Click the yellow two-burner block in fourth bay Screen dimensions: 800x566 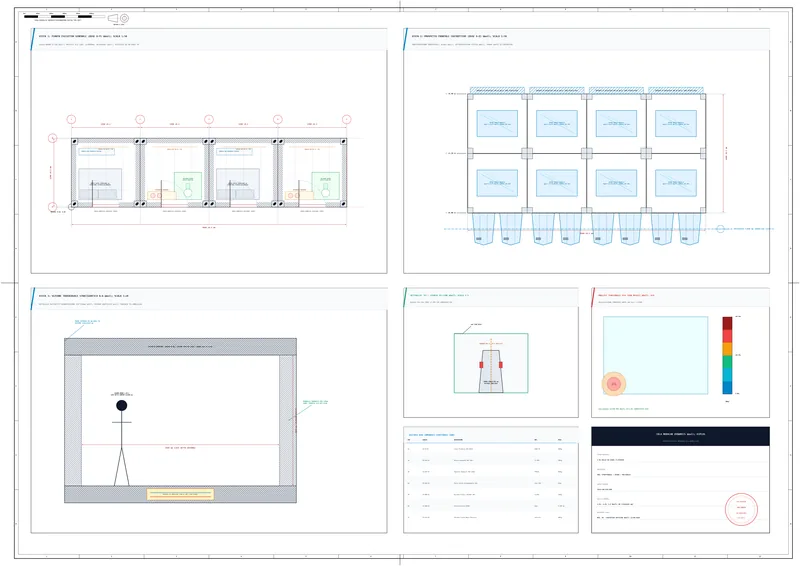[299, 195]
